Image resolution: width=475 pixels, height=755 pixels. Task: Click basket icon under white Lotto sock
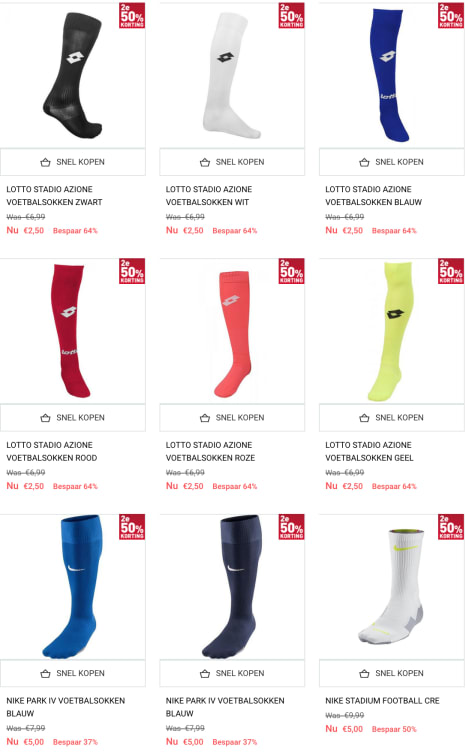click(205, 162)
